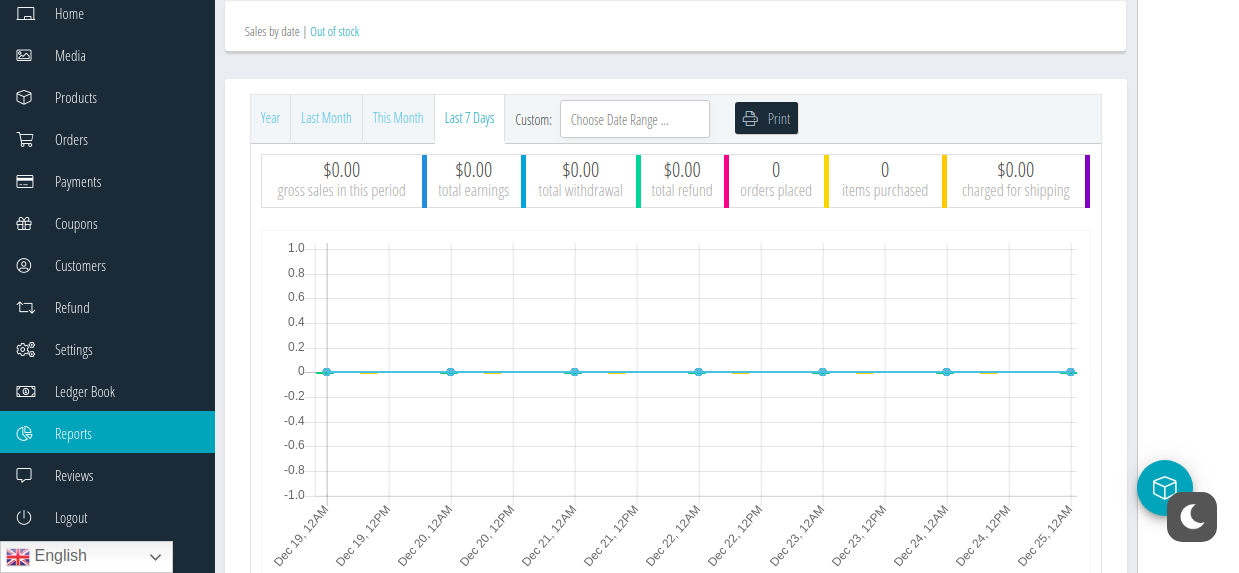Click chart data point at Dec 20, 12AM
Screen dimensions: 1239x573
click(451, 372)
